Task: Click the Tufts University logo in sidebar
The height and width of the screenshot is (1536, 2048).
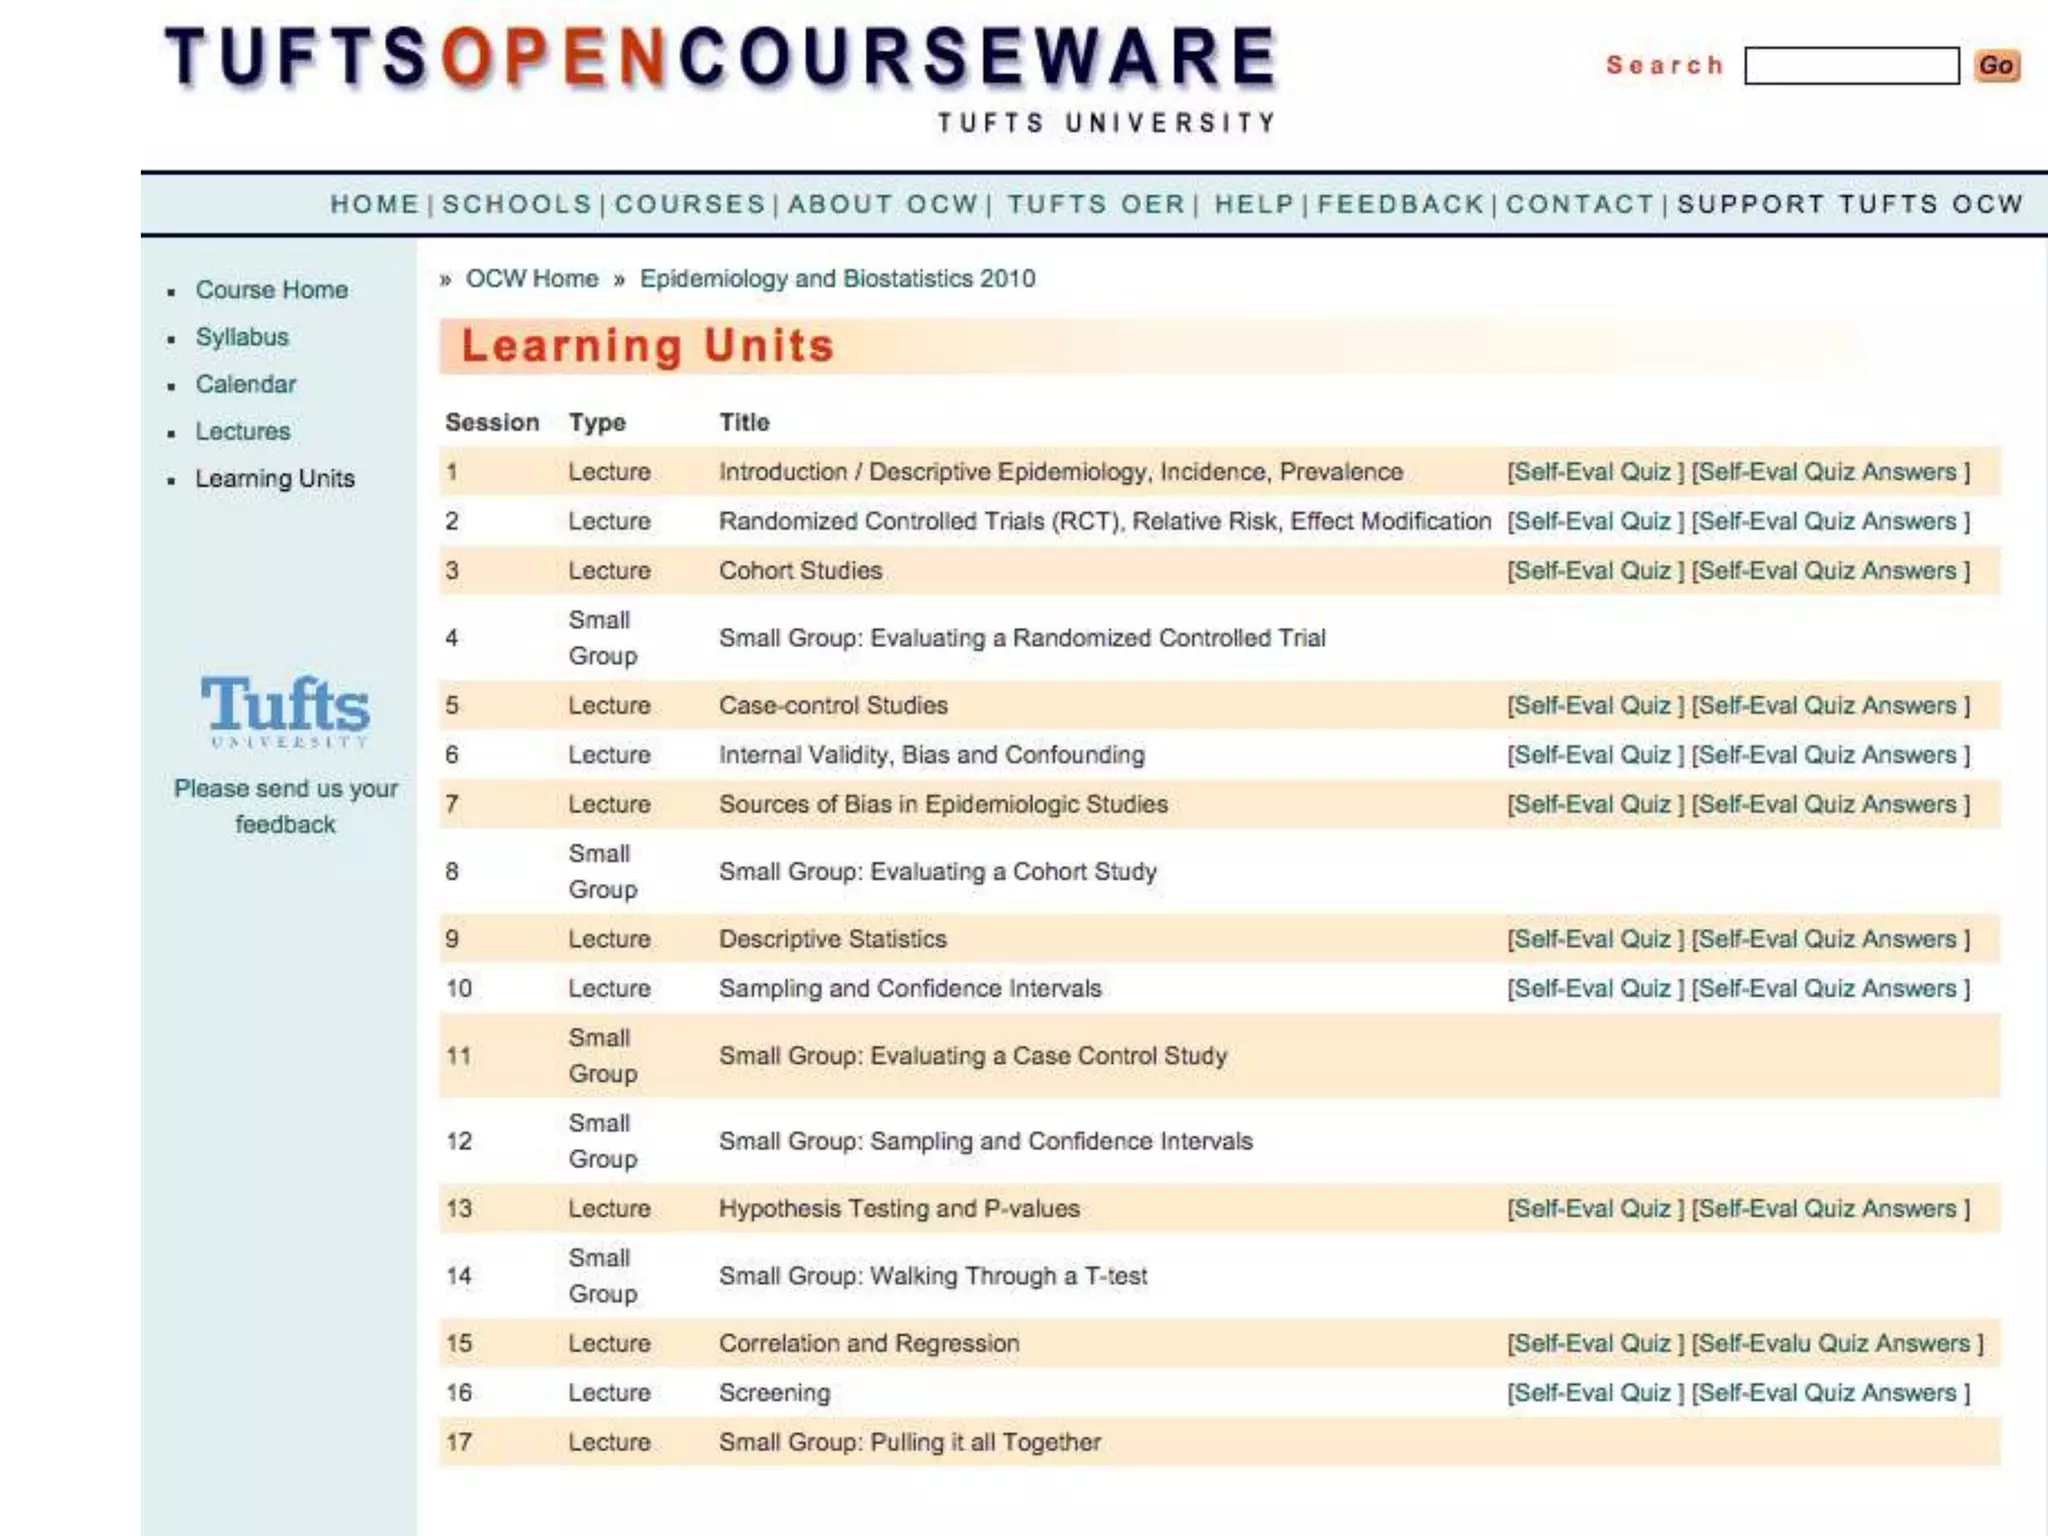Action: (x=285, y=710)
